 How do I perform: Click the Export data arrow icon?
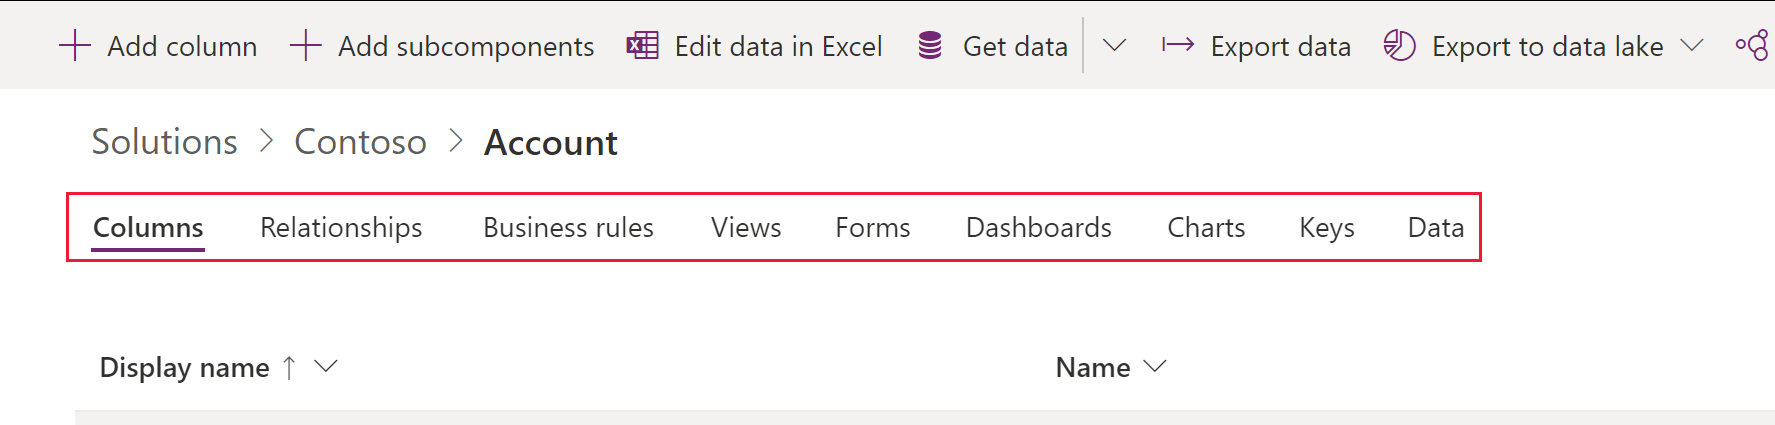1178,46
